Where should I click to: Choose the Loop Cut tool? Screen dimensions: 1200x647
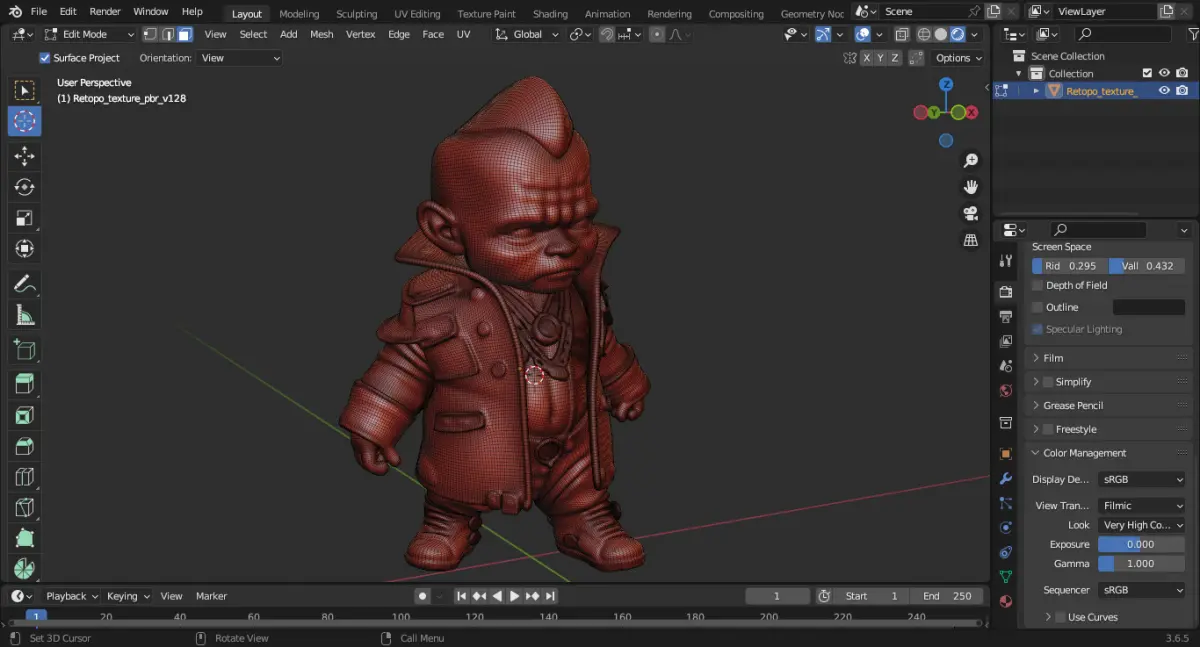(x=24, y=477)
